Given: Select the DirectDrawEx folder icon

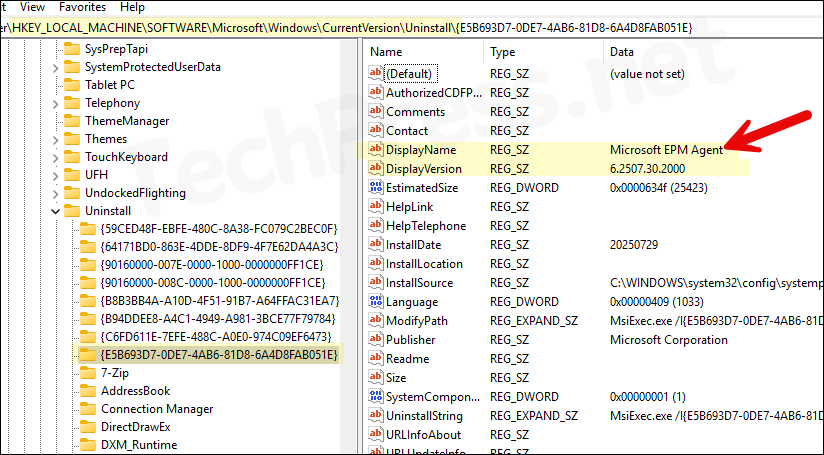Looking at the screenshot, I should tap(88, 427).
